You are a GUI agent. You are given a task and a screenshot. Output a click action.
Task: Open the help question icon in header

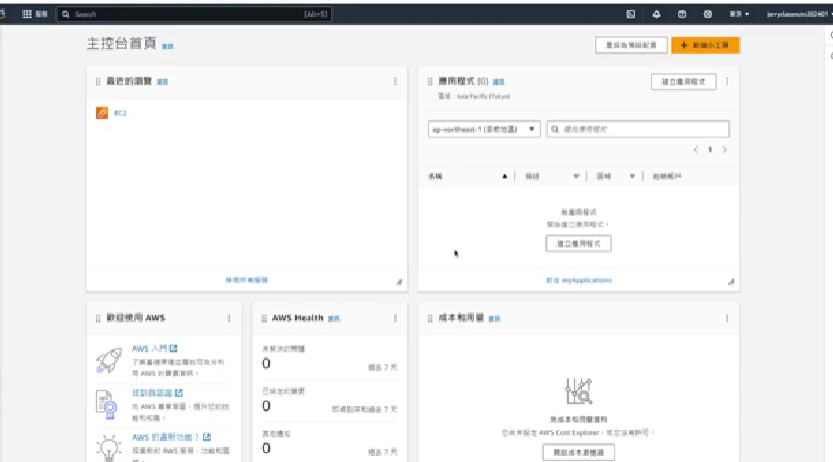coord(682,14)
